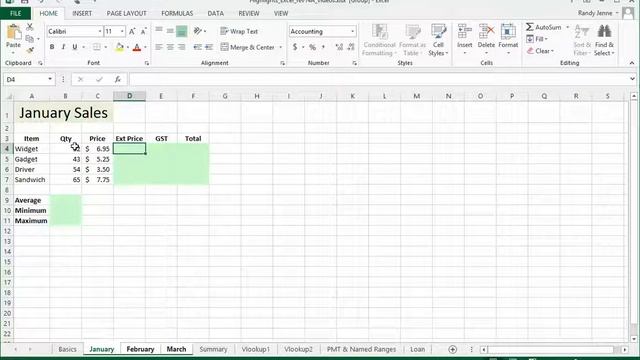
Task: Open the Accounting number format dropdown
Action: click(352, 31)
